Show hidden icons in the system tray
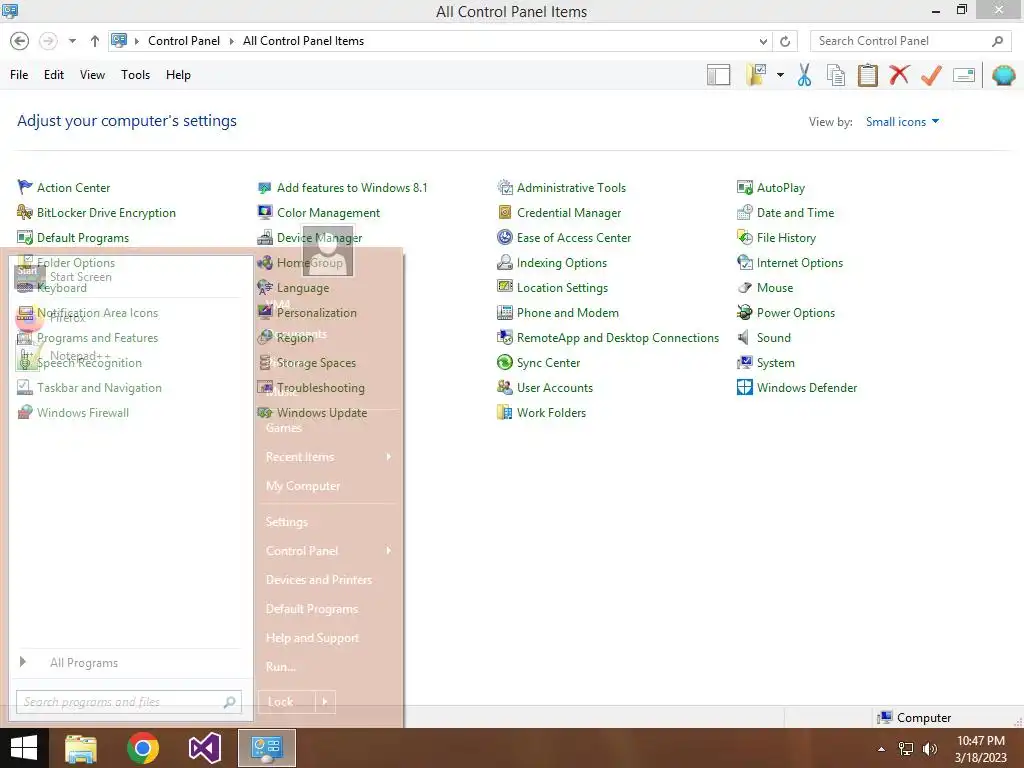This screenshot has width=1024, height=768. tap(881, 749)
